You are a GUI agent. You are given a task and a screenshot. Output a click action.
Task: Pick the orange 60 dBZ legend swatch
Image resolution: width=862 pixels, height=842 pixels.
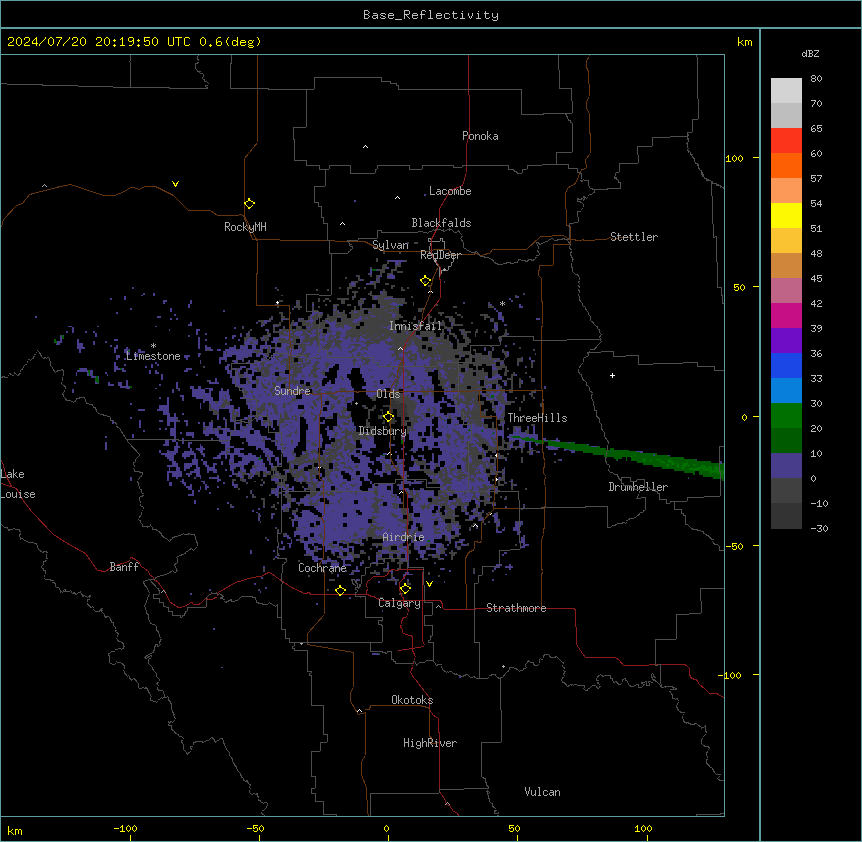pyautogui.click(x=786, y=165)
